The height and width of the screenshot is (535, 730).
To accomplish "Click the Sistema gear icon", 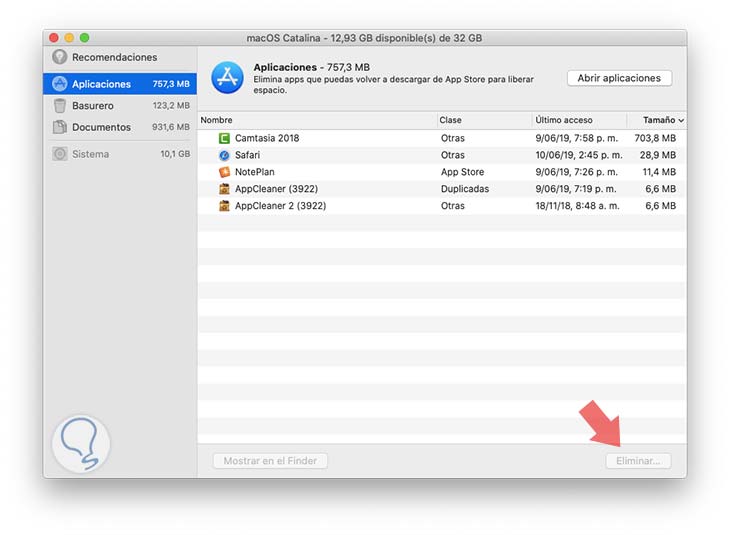I will click(60, 154).
